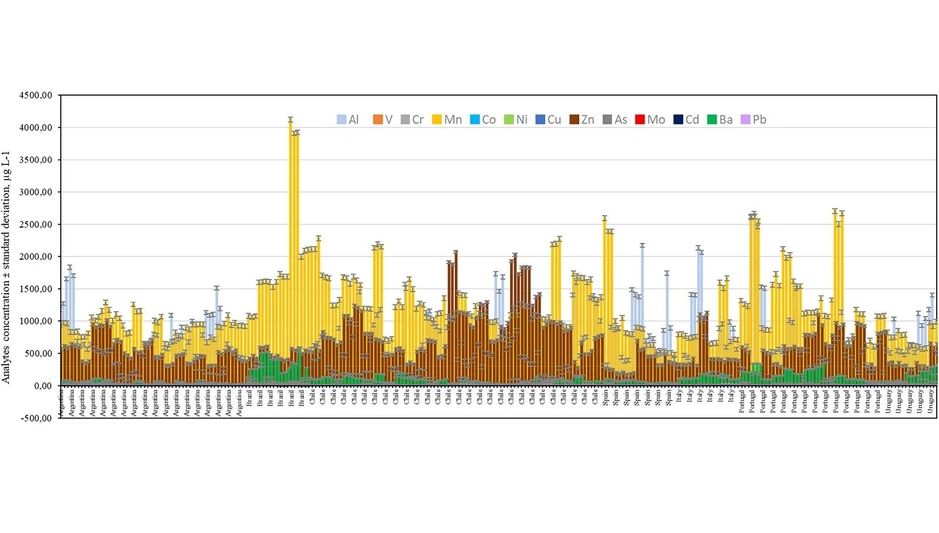Viewport: 939px width, 533px height.
Task: Select the green Ba legend swatch
Action: [x=712, y=120]
